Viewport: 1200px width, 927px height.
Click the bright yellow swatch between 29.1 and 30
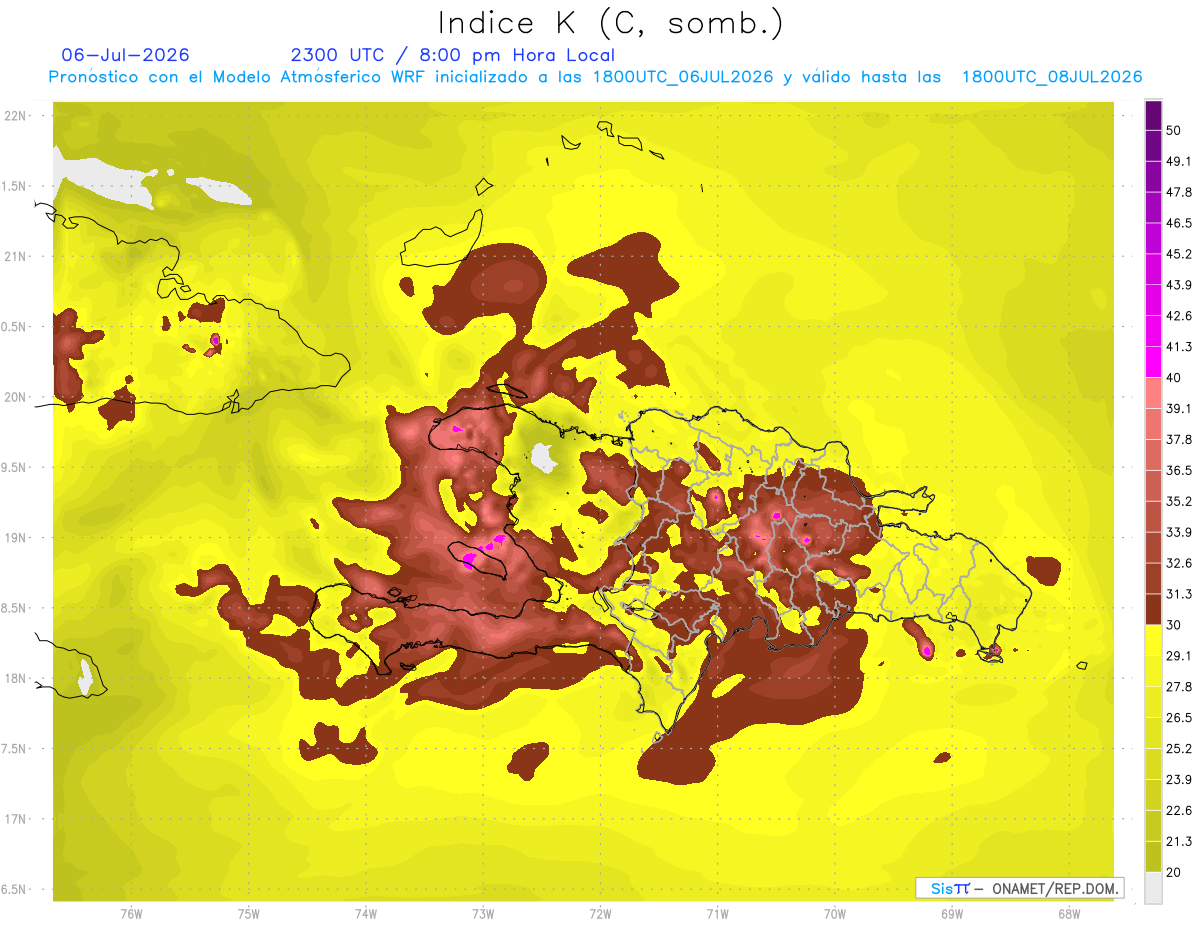point(1153,640)
